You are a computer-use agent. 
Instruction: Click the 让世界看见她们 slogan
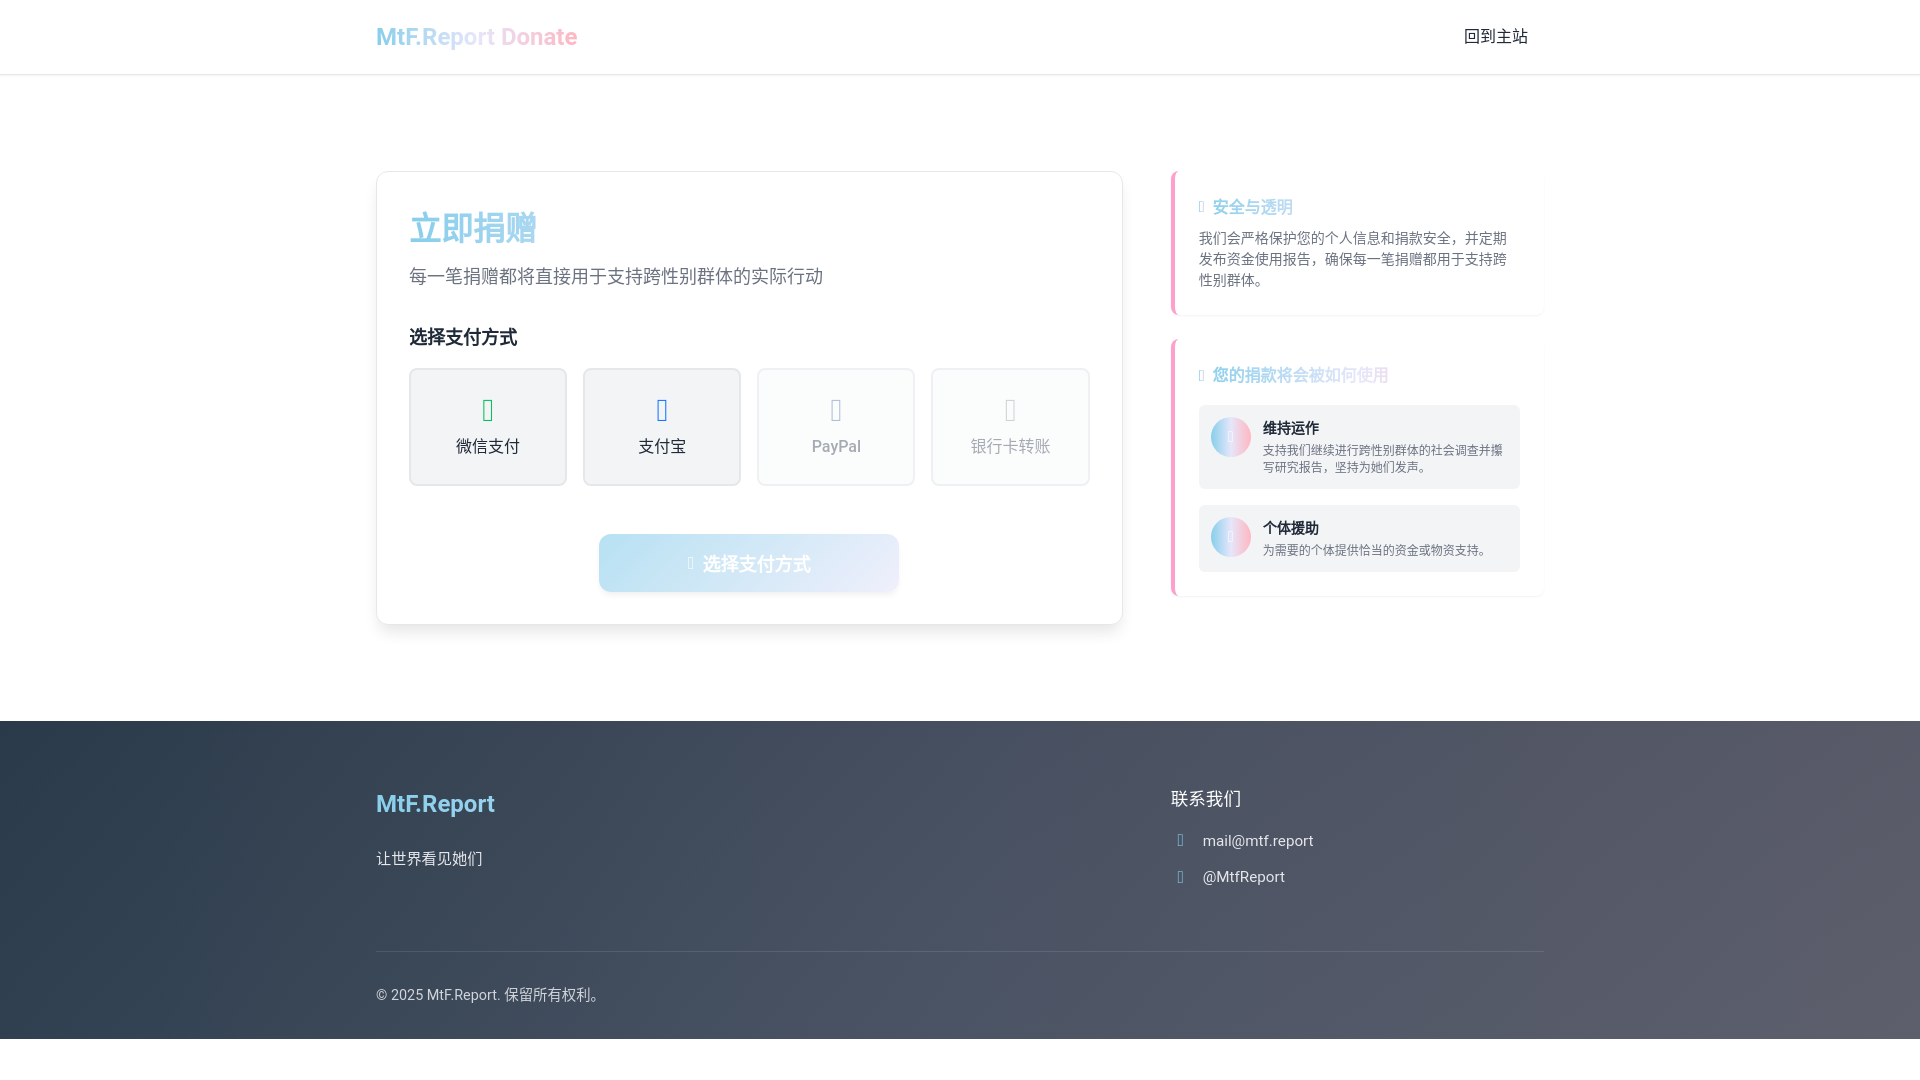point(429,859)
